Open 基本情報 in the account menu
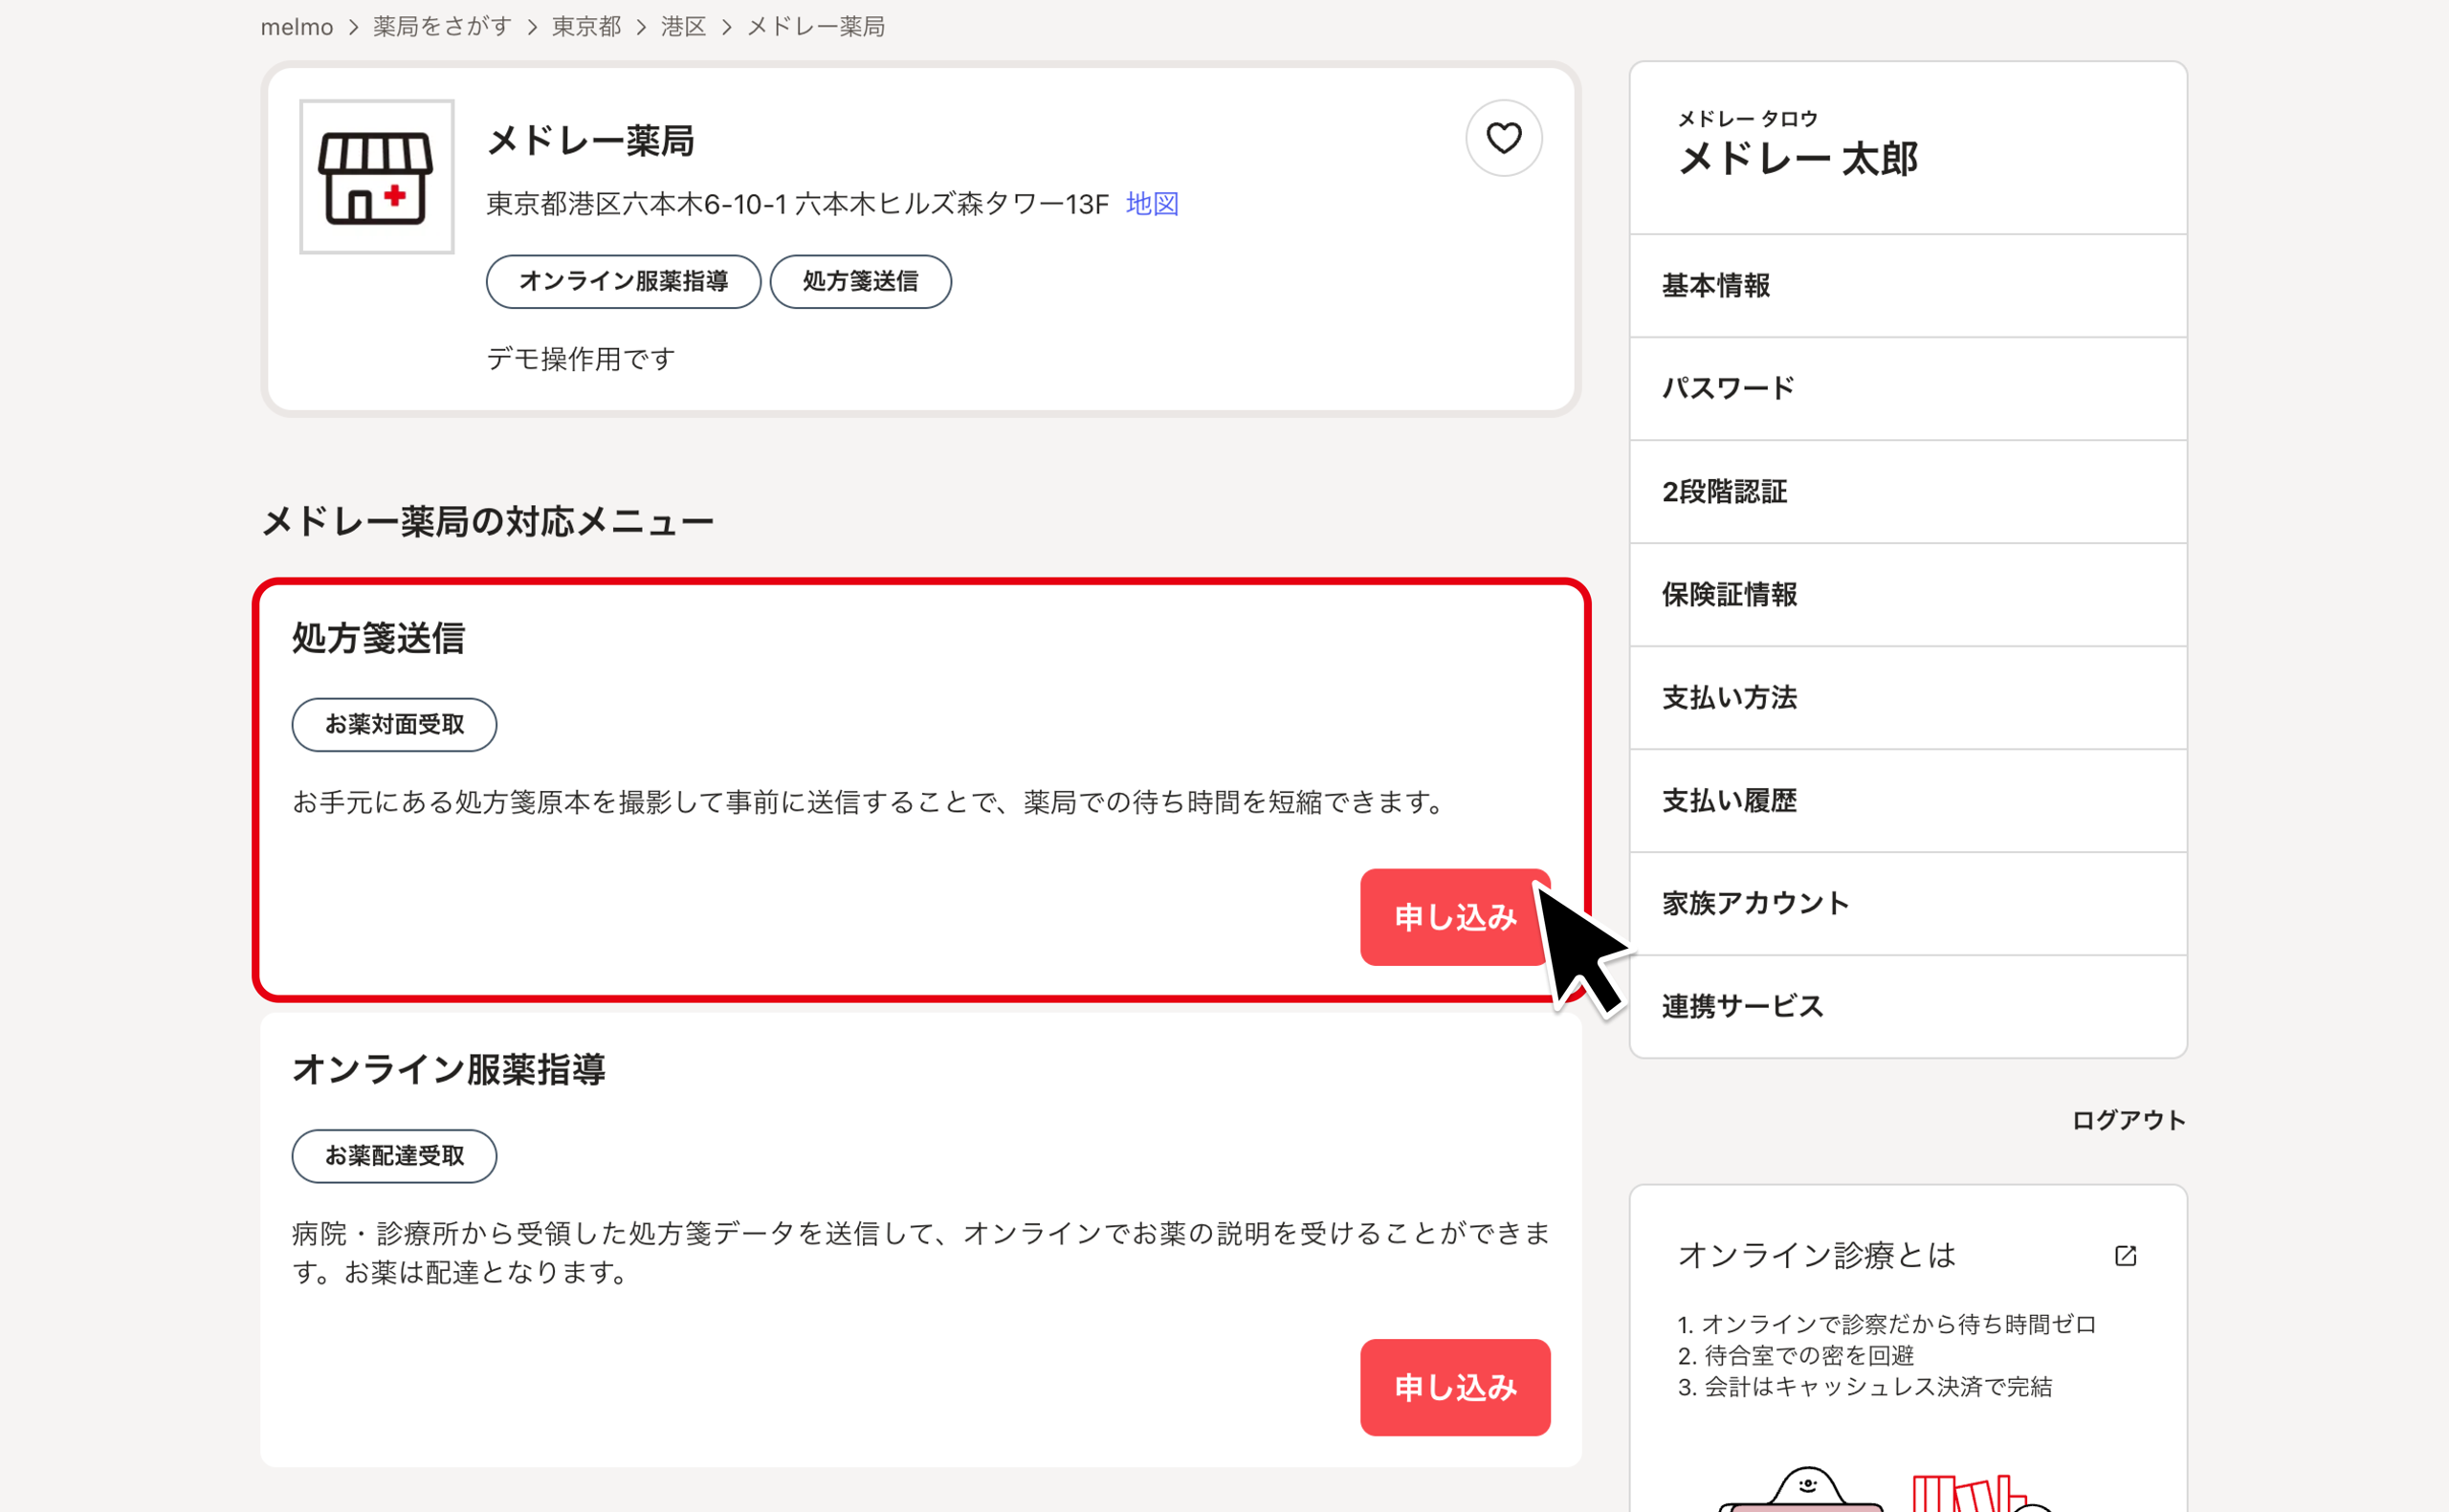The height and width of the screenshot is (1512, 2449). (x=1715, y=286)
